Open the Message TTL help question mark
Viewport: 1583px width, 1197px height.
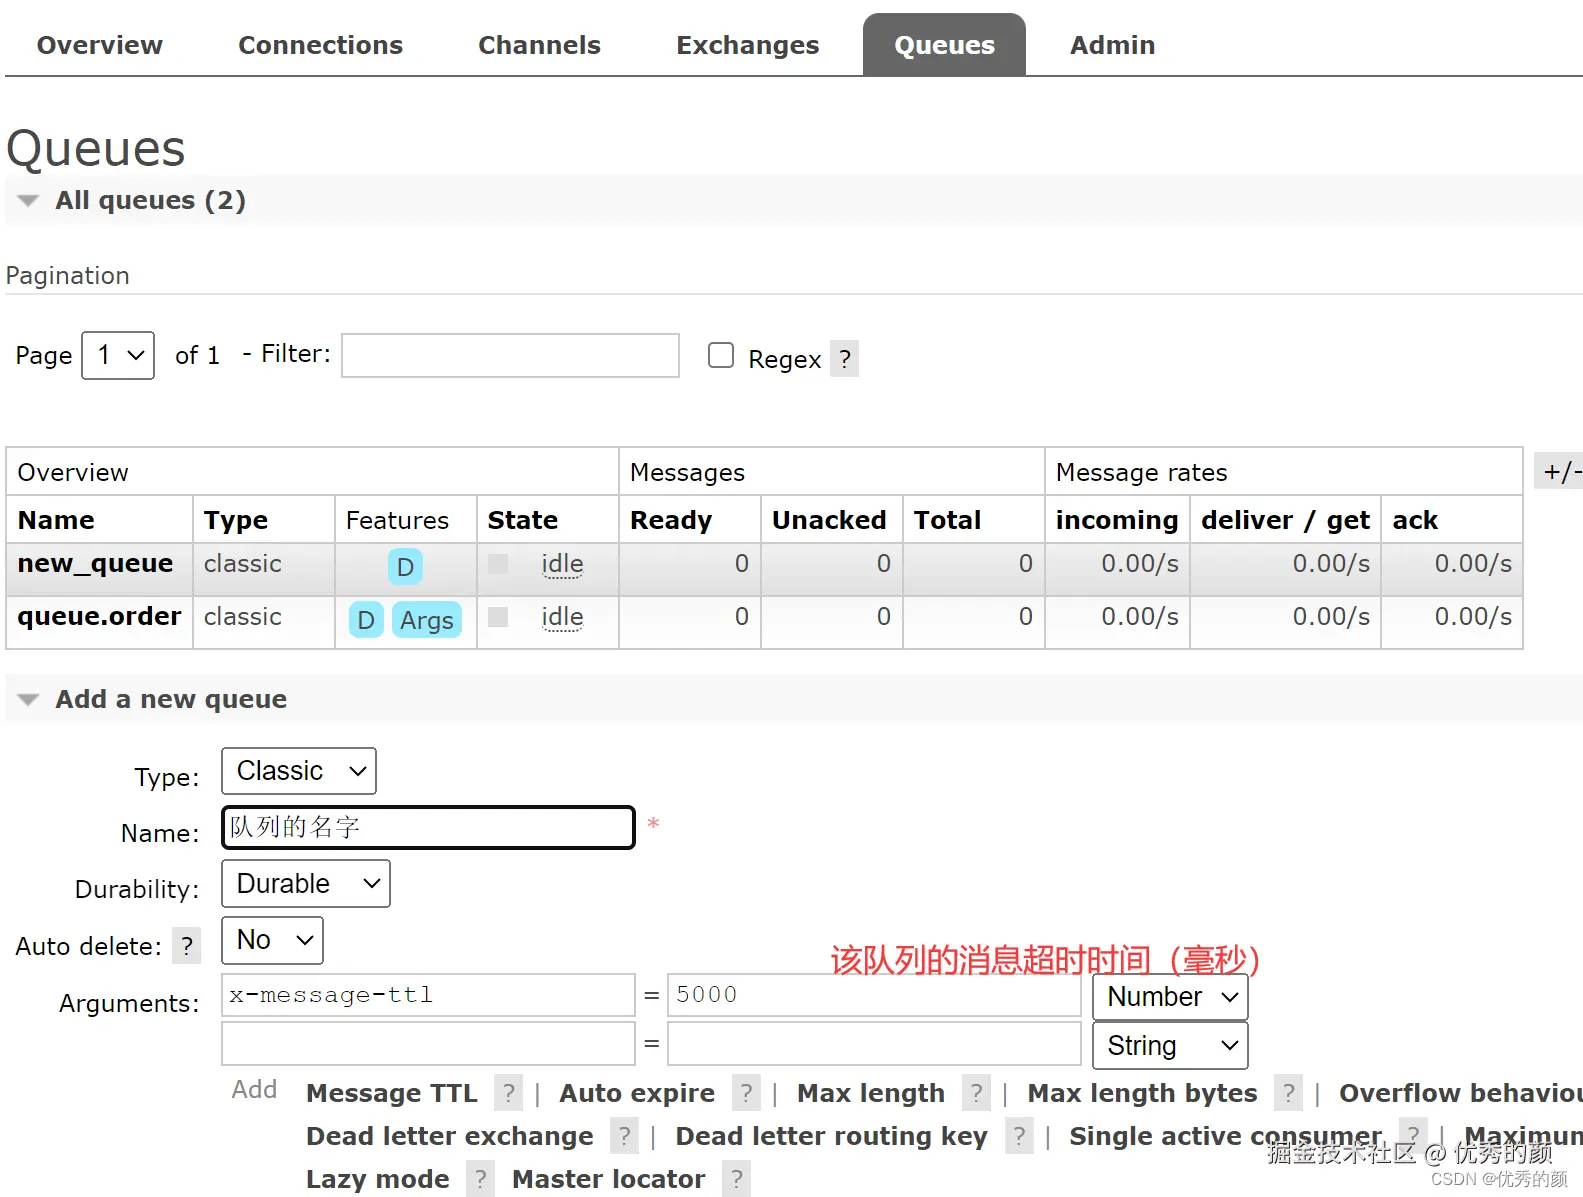[x=509, y=1093]
